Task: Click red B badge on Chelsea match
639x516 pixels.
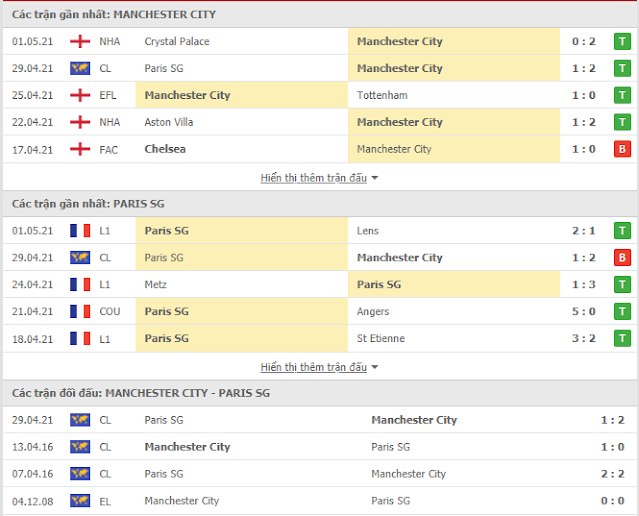Action: (622, 149)
